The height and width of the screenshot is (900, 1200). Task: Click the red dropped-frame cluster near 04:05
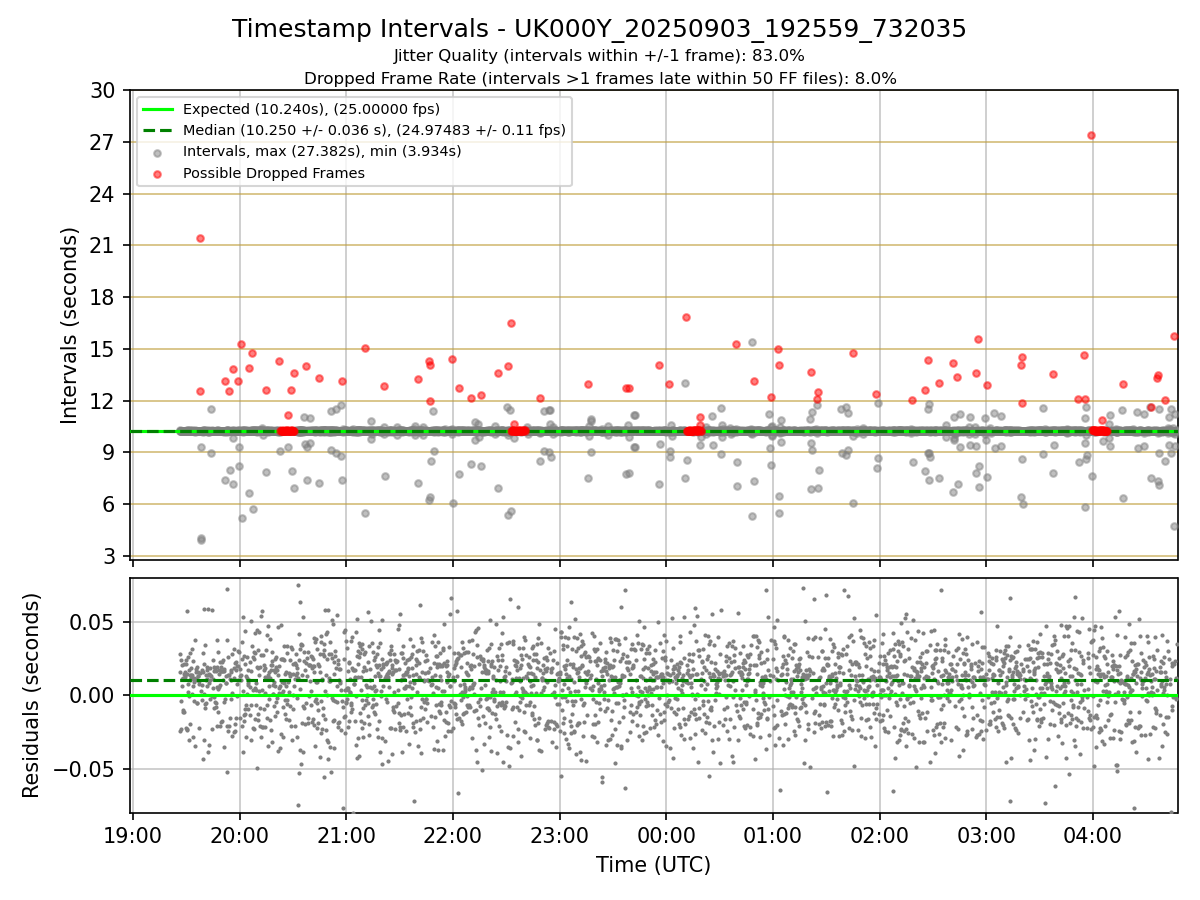click(1099, 431)
